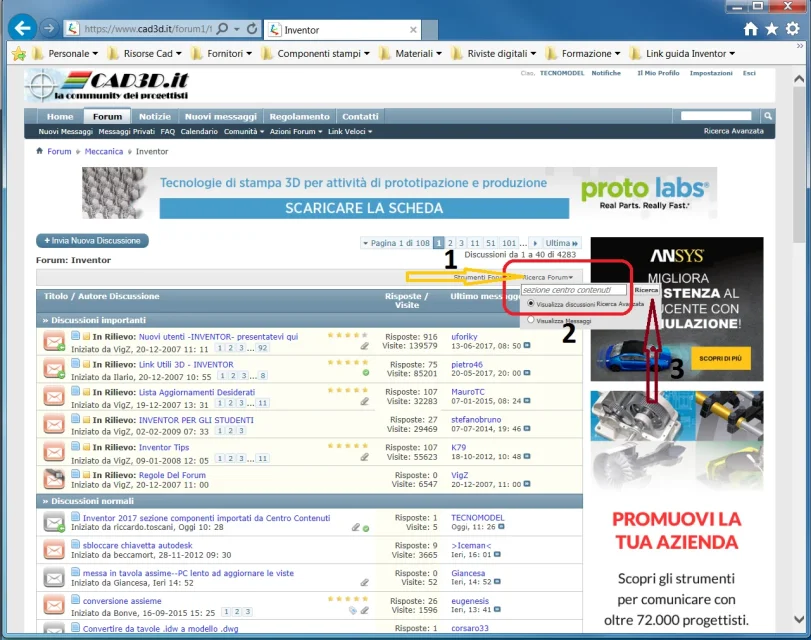This screenshot has height=640, width=811.
Task: Click the address bar search magnifier icon
Action: pyautogui.click(x=222, y=28)
